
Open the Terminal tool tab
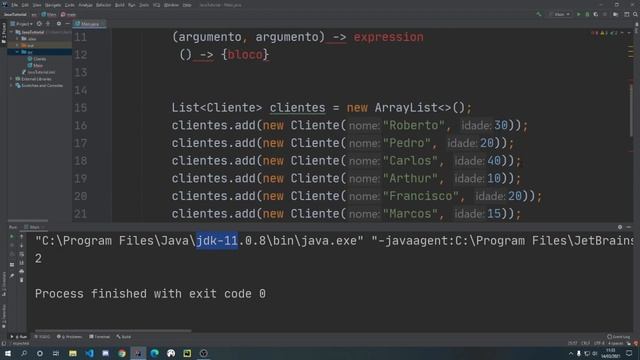100,337
